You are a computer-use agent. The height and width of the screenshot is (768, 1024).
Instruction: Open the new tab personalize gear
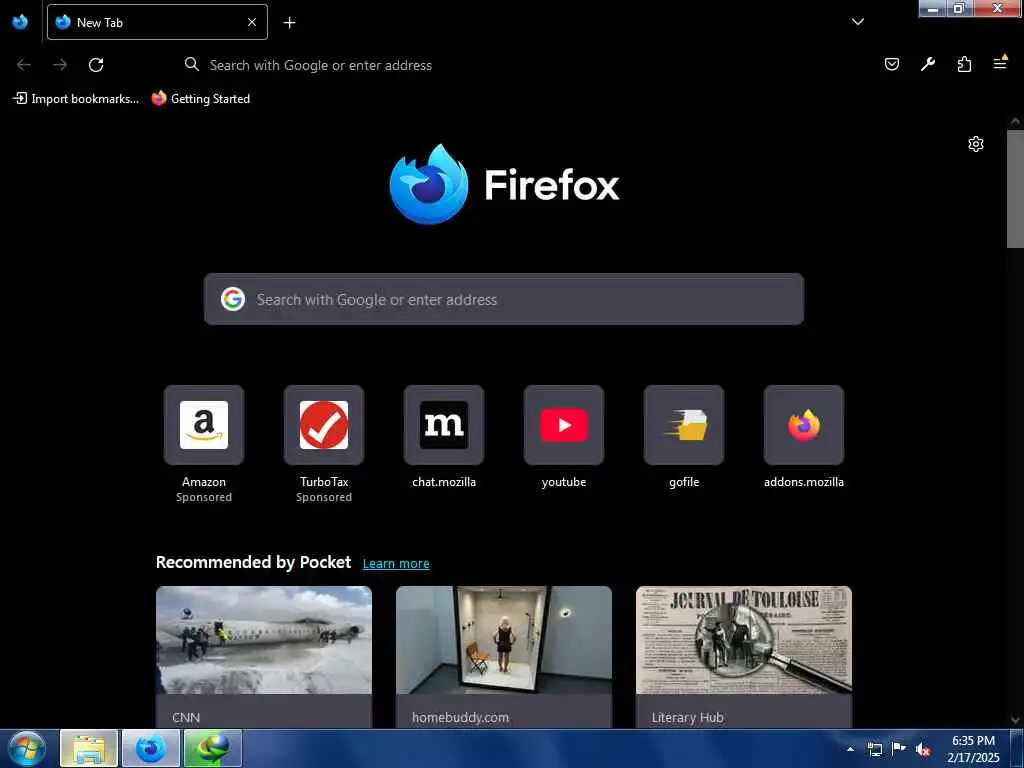[x=976, y=144]
